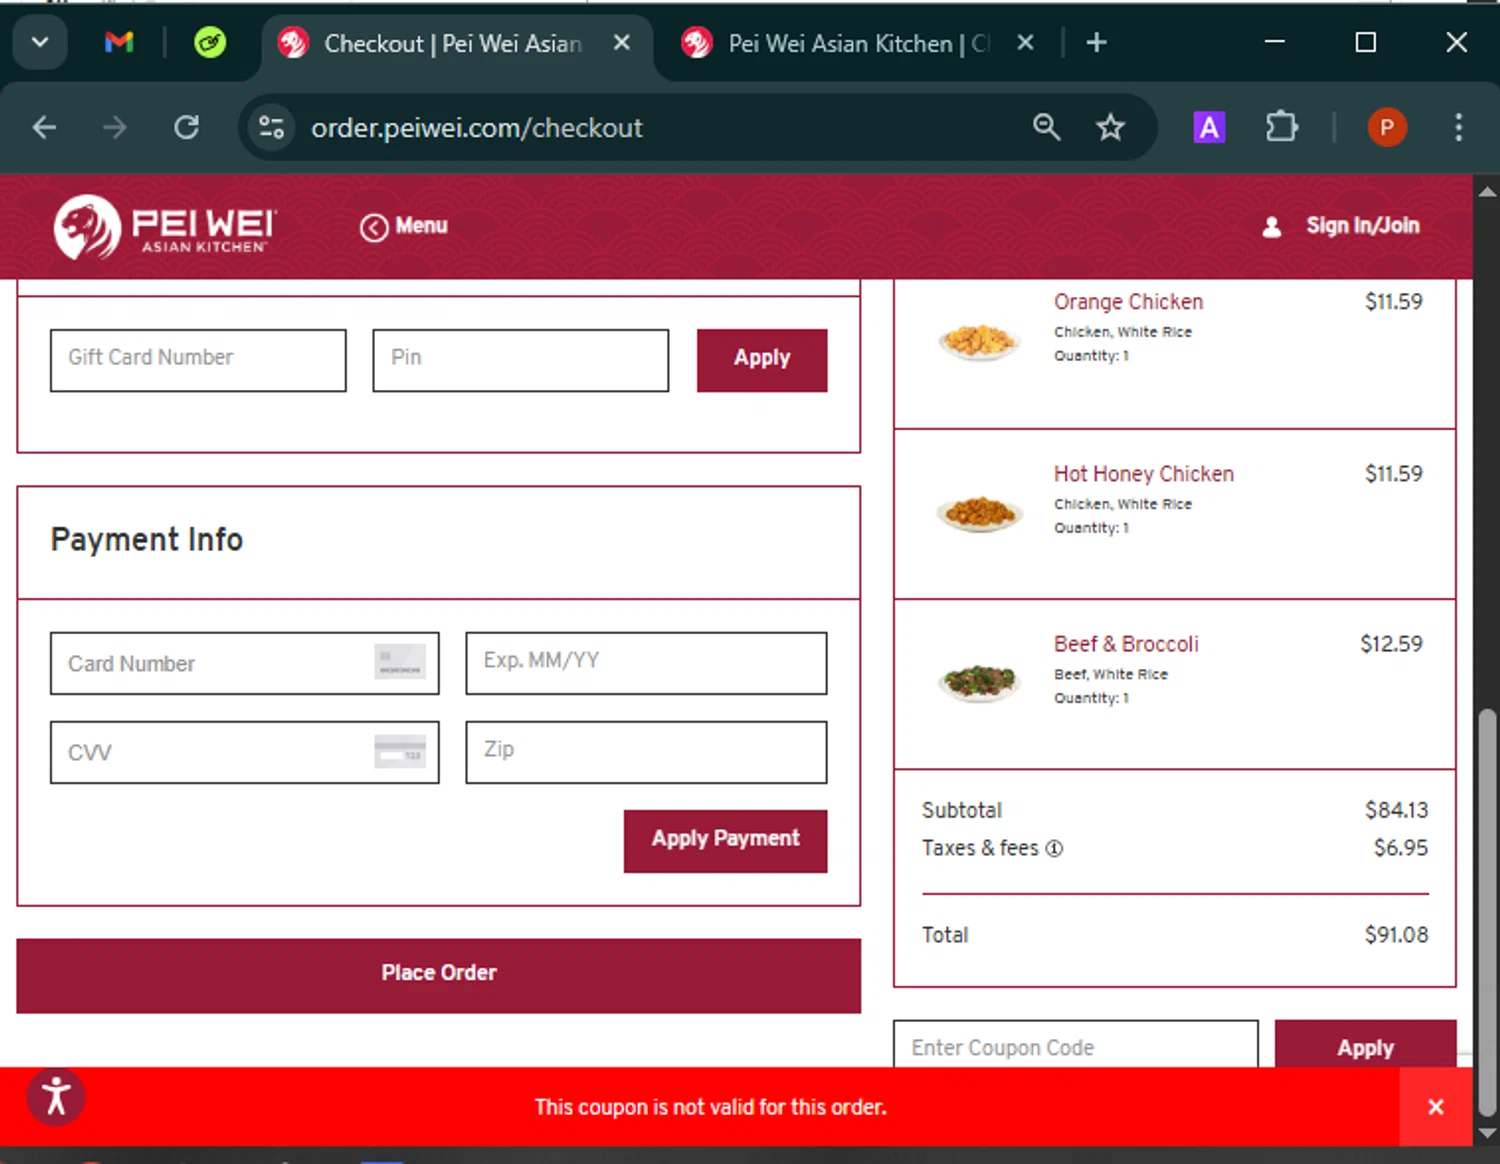Click the Payment Info heading

click(x=147, y=540)
